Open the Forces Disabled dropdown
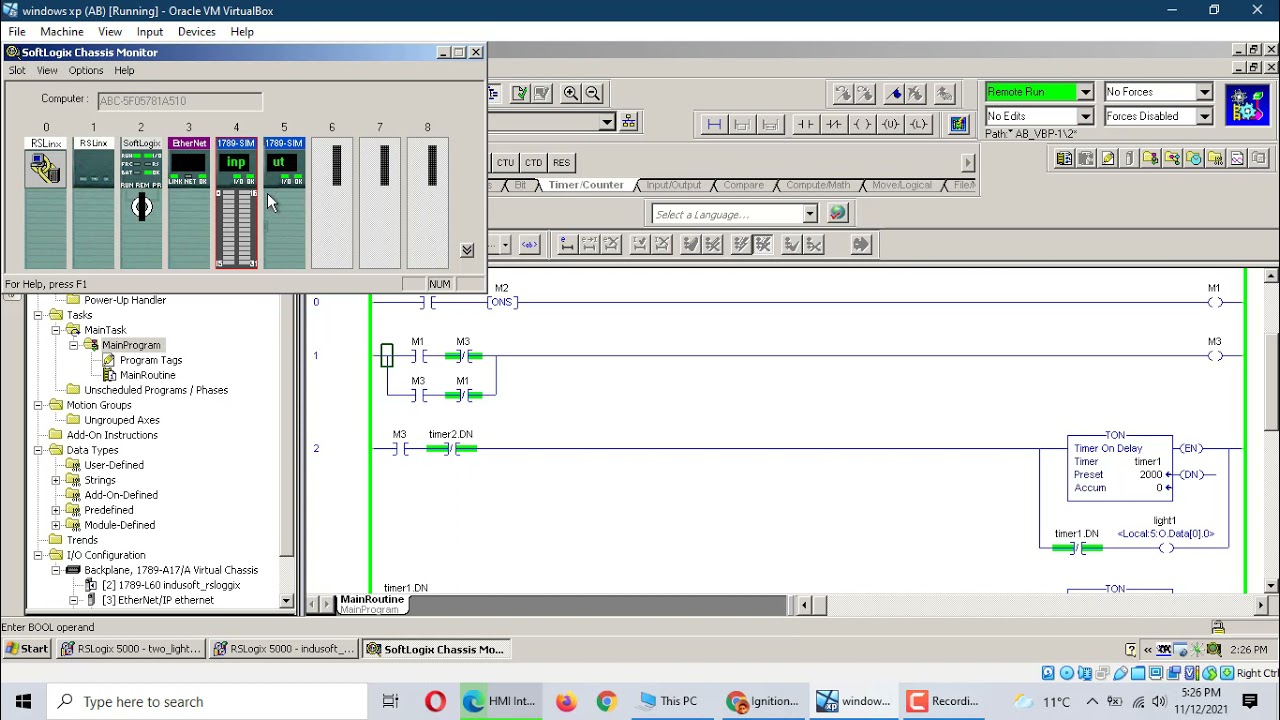Image resolution: width=1280 pixels, height=720 pixels. [x=1204, y=116]
